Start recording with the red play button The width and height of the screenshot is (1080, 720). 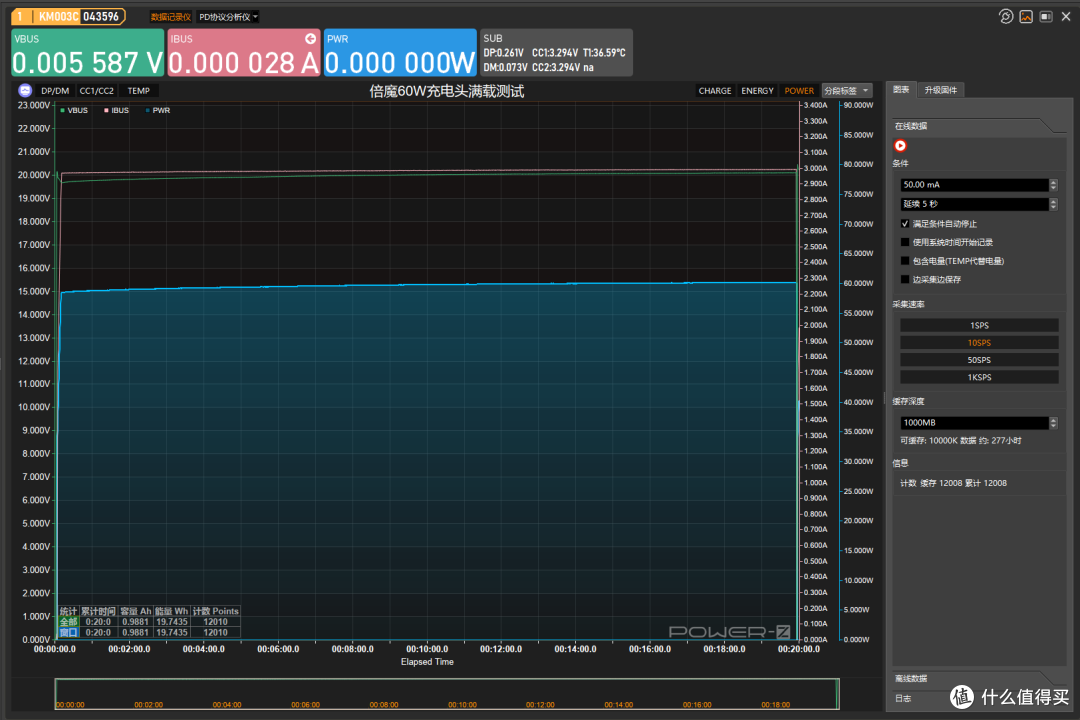(900, 145)
